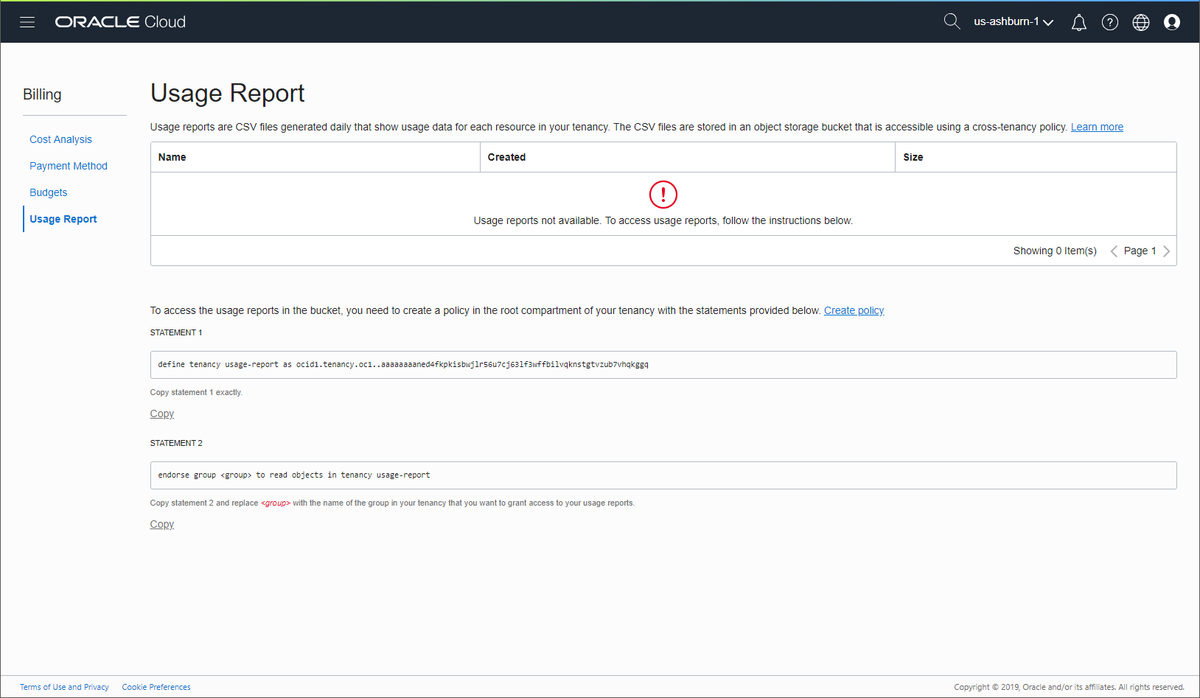Click the Usage Report page heading

[x=227, y=94]
